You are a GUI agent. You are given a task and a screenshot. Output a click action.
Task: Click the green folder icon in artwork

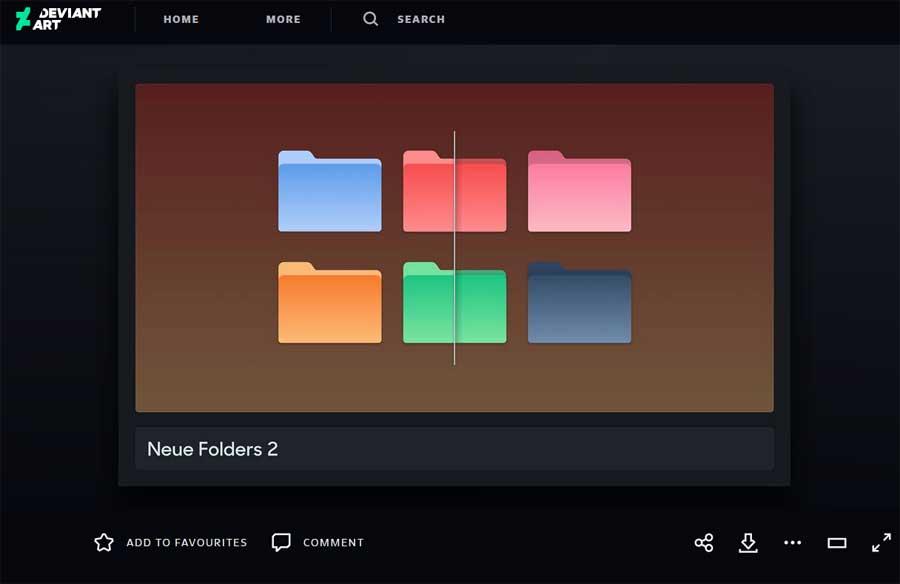(455, 303)
